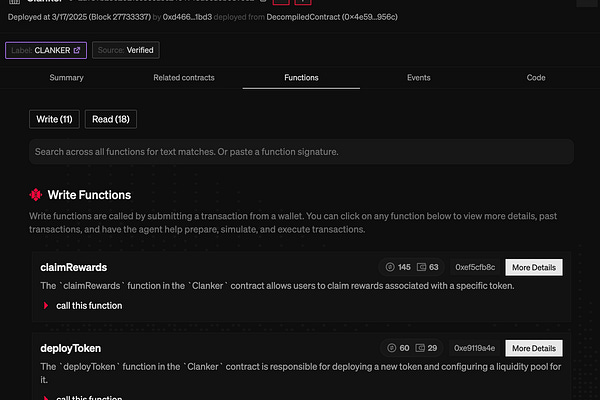The height and width of the screenshot is (400, 600).
Task: Expand call this function under claimRewards
Action: (84, 305)
